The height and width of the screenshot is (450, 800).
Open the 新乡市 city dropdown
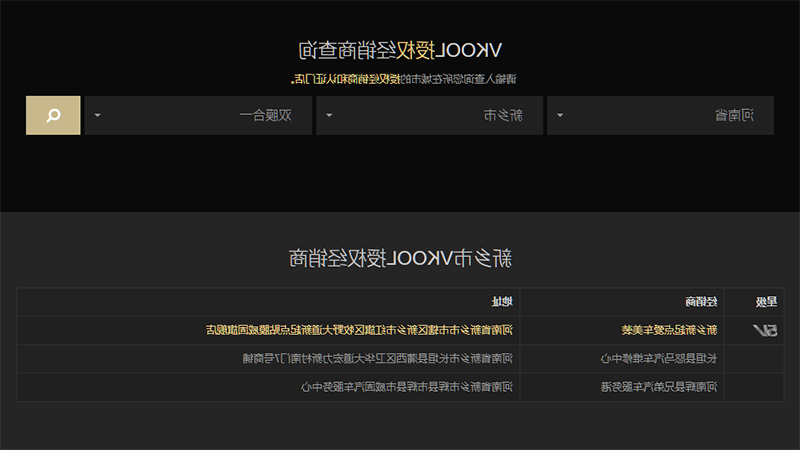pos(430,115)
